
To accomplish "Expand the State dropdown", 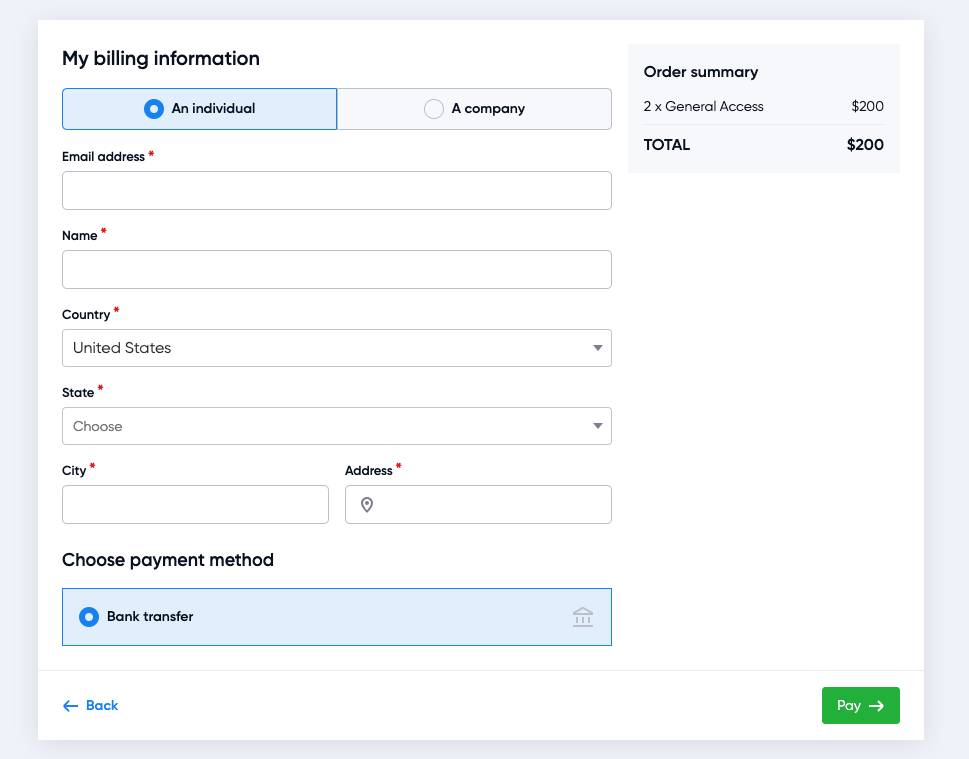I will (x=336, y=426).
